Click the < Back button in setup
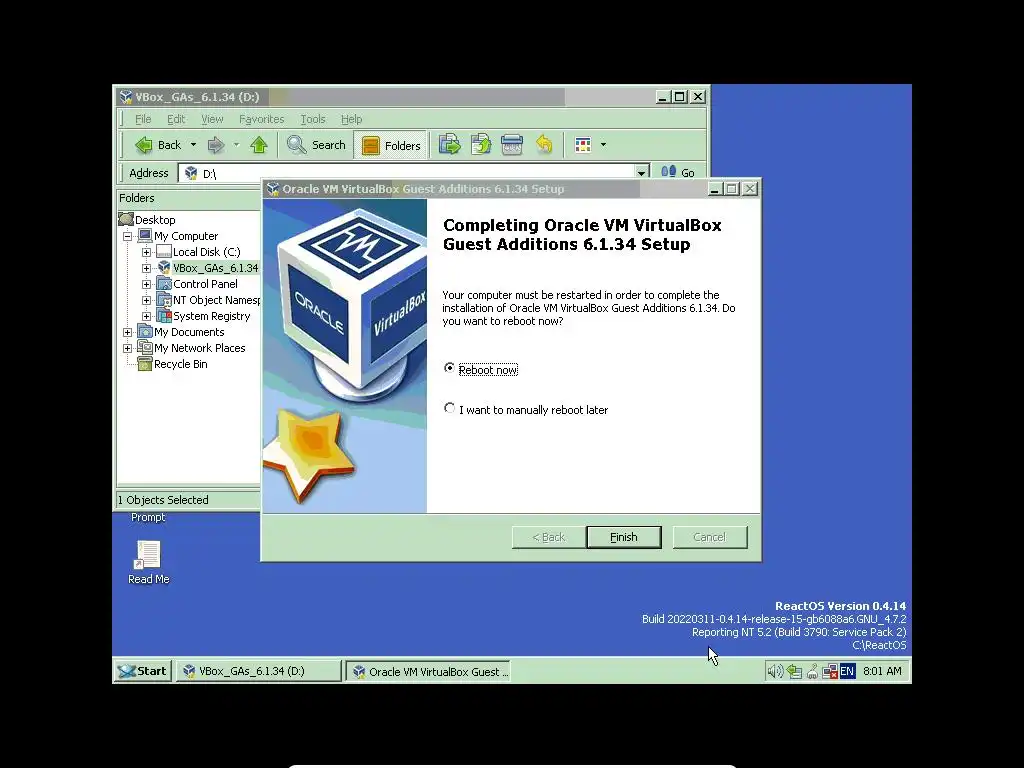The height and width of the screenshot is (768, 1024). tap(548, 537)
